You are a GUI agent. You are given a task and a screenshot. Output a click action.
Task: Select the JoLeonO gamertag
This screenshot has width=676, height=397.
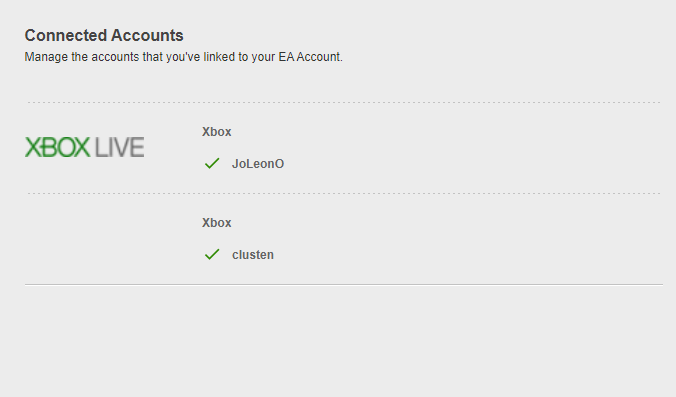[x=258, y=164]
